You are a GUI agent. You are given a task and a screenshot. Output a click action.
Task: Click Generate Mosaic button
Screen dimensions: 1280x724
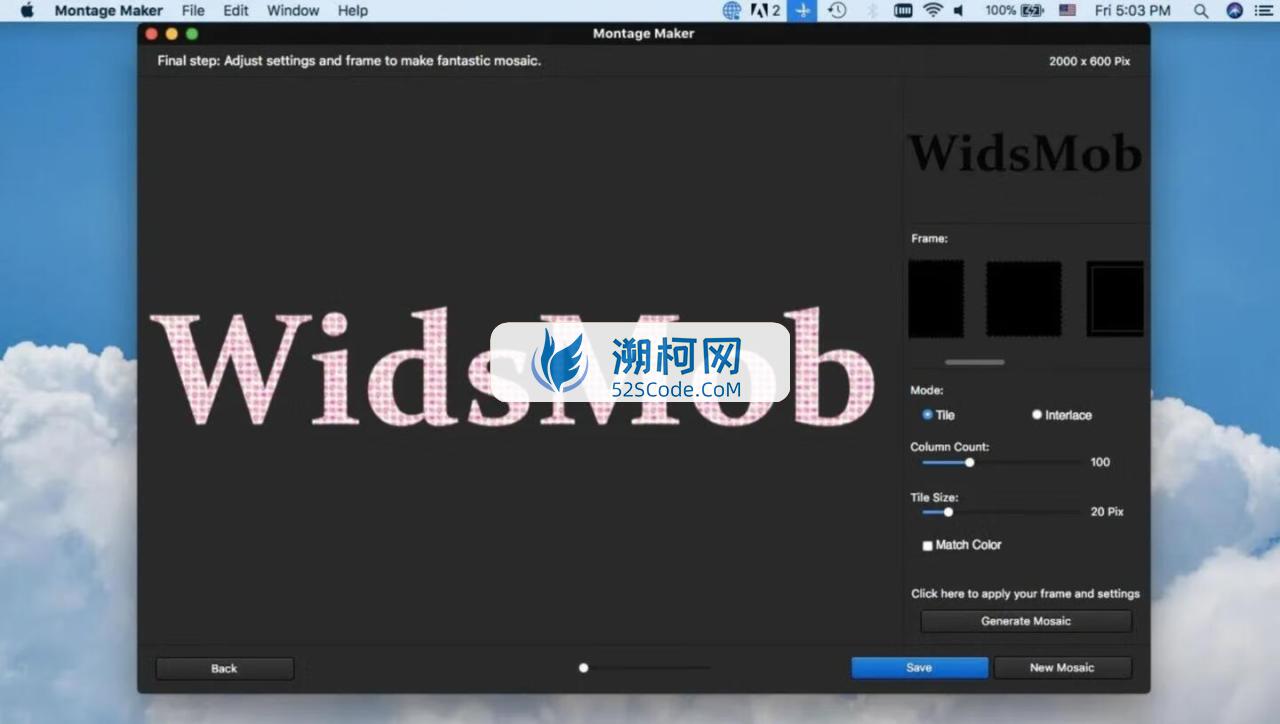click(1026, 621)
